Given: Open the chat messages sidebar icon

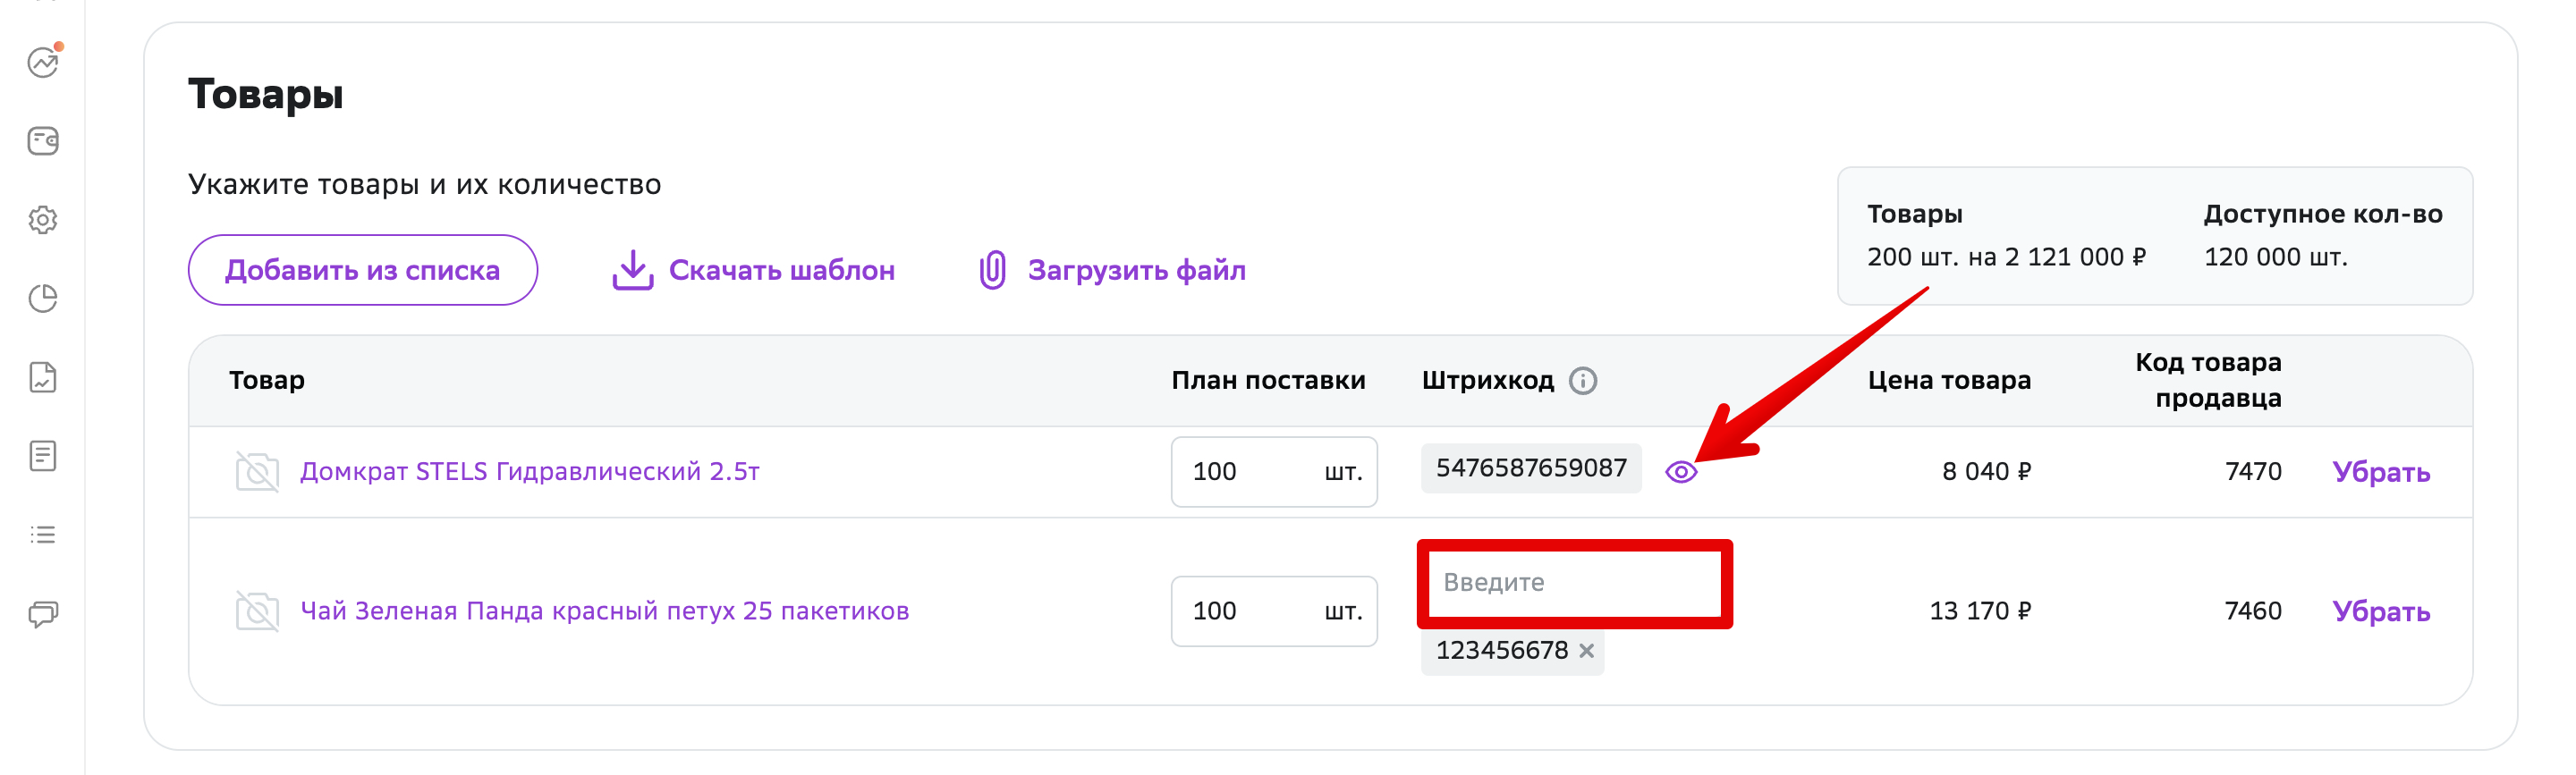Looking at the screenshot, I should [x=43, y=613].
